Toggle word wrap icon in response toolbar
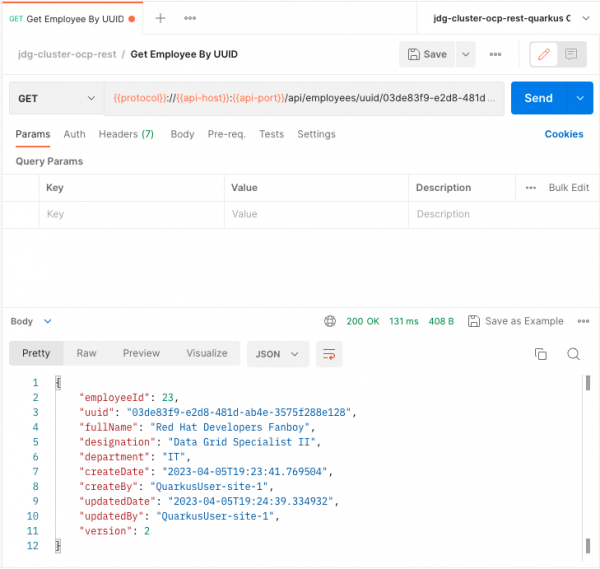 click(328, 354)
